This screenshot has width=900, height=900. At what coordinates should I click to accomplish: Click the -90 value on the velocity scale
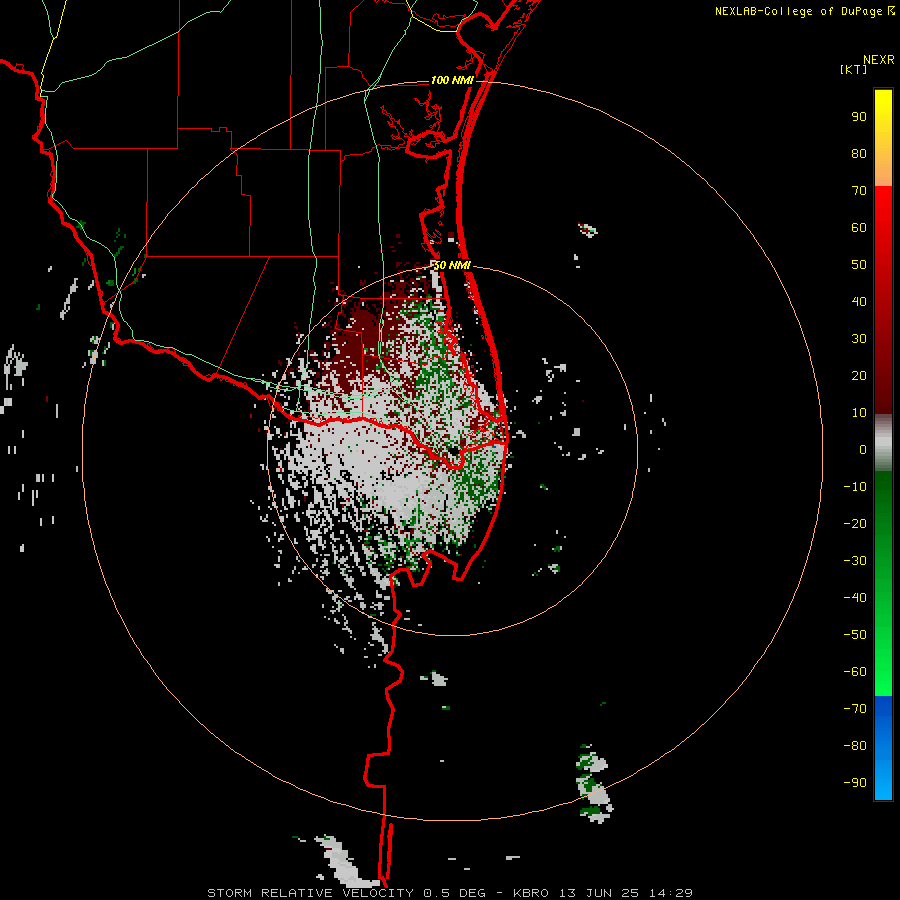855,783
